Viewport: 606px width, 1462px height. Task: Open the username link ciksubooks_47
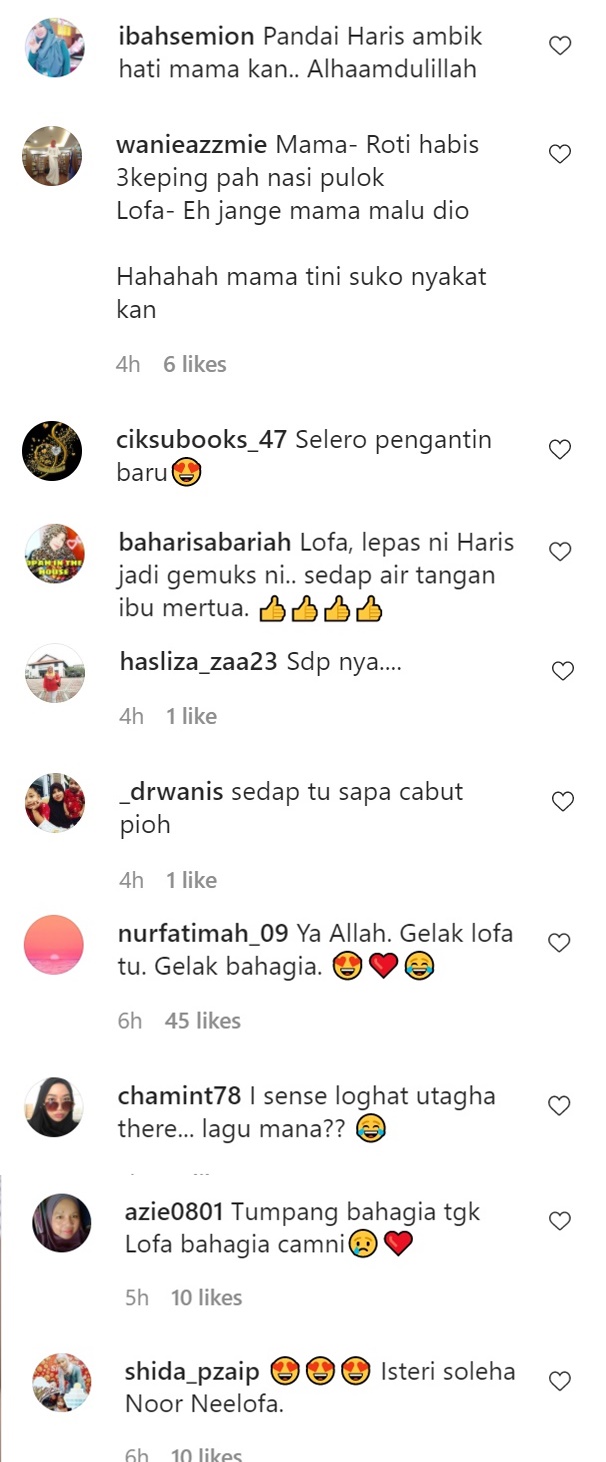(203, 440)
